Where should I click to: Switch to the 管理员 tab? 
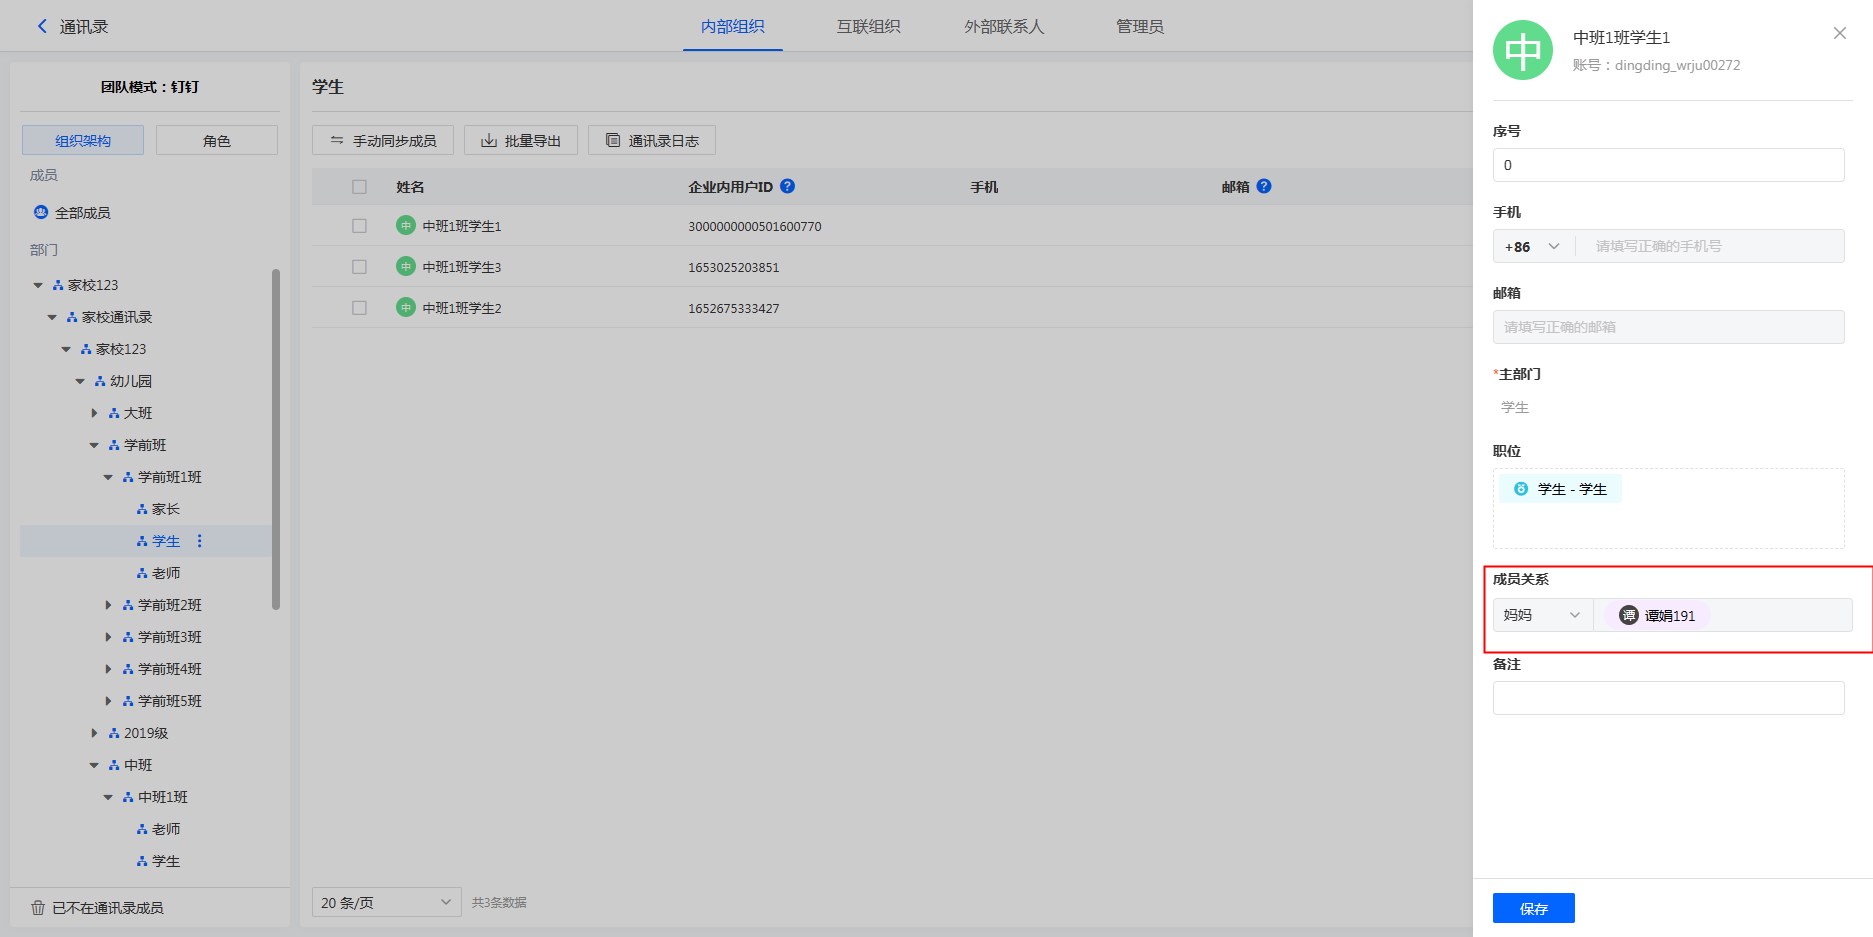(x=1139, y=27)
